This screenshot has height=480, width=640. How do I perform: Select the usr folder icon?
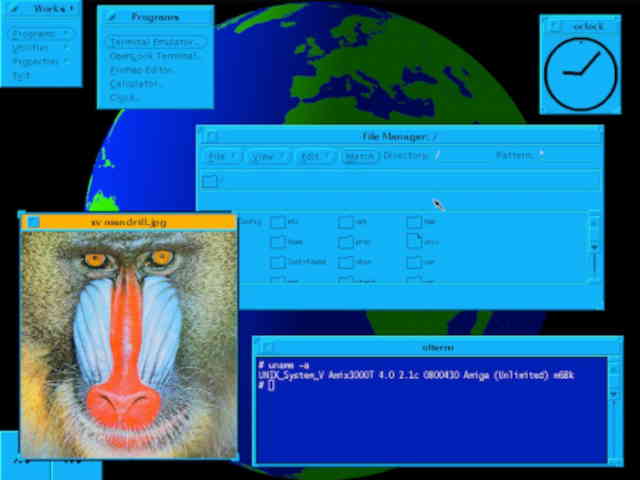coord(414,262)
